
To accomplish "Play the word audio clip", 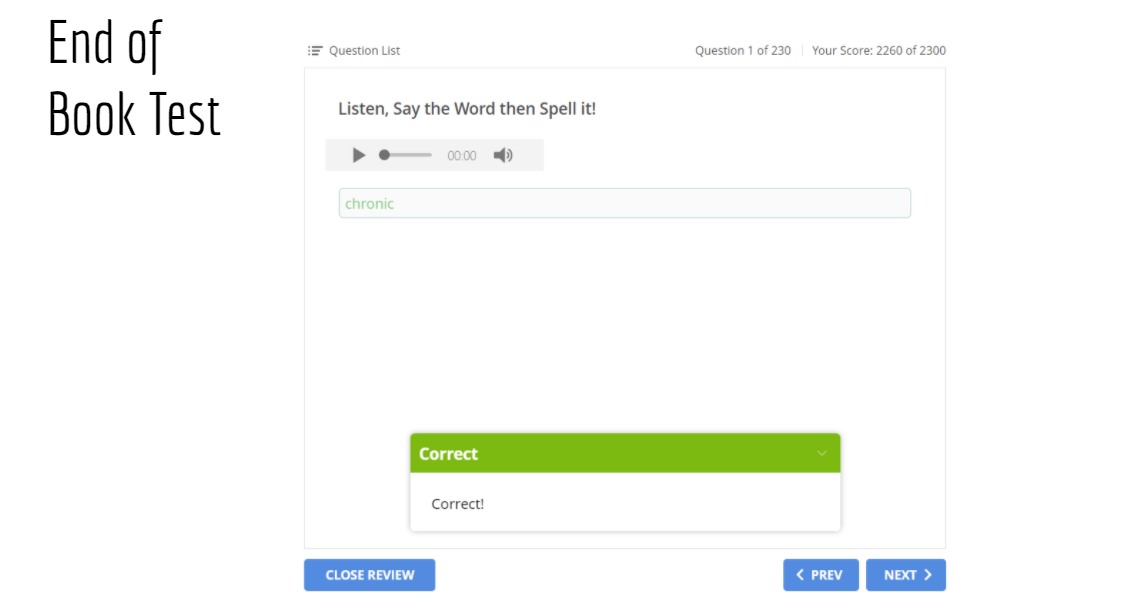I will [359, 155].
